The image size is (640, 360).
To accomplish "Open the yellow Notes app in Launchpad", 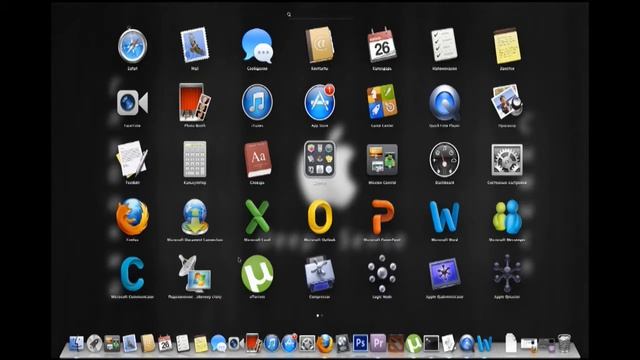I will coord(507,45).
